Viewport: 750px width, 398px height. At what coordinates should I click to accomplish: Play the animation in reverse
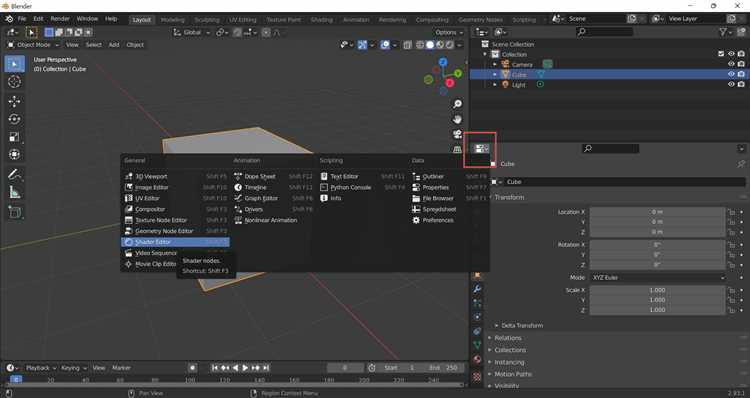(x=235, y=368)
